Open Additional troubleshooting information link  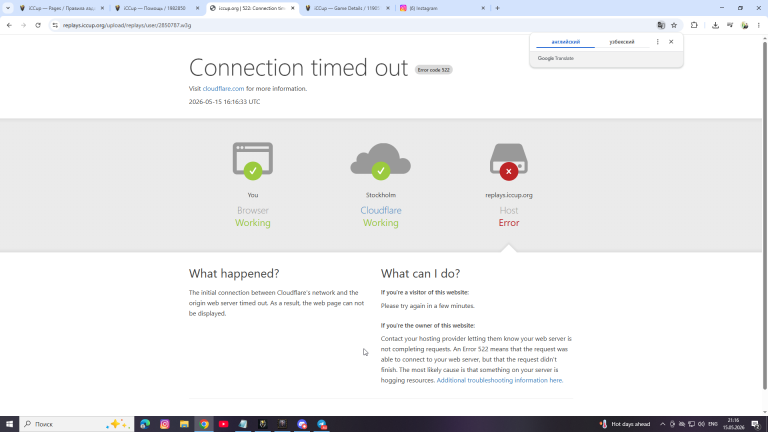click(500, 380)
